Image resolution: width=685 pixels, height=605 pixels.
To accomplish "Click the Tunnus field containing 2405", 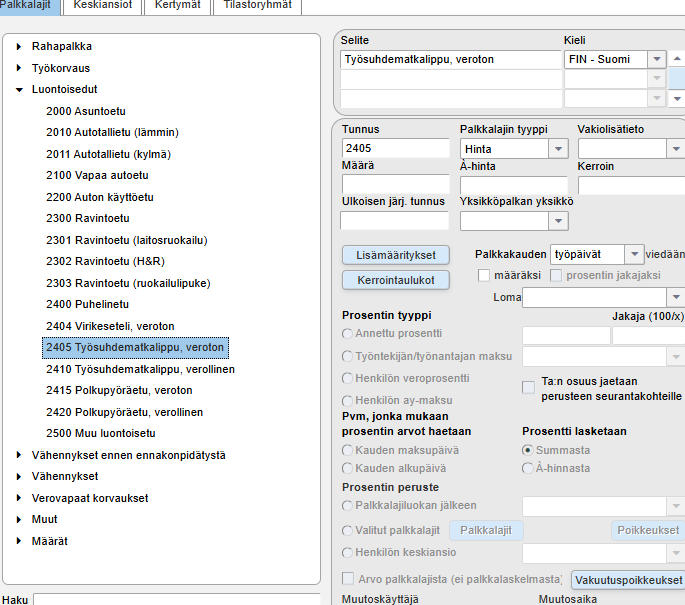I will pyautogui.click(x=395, y=149).
